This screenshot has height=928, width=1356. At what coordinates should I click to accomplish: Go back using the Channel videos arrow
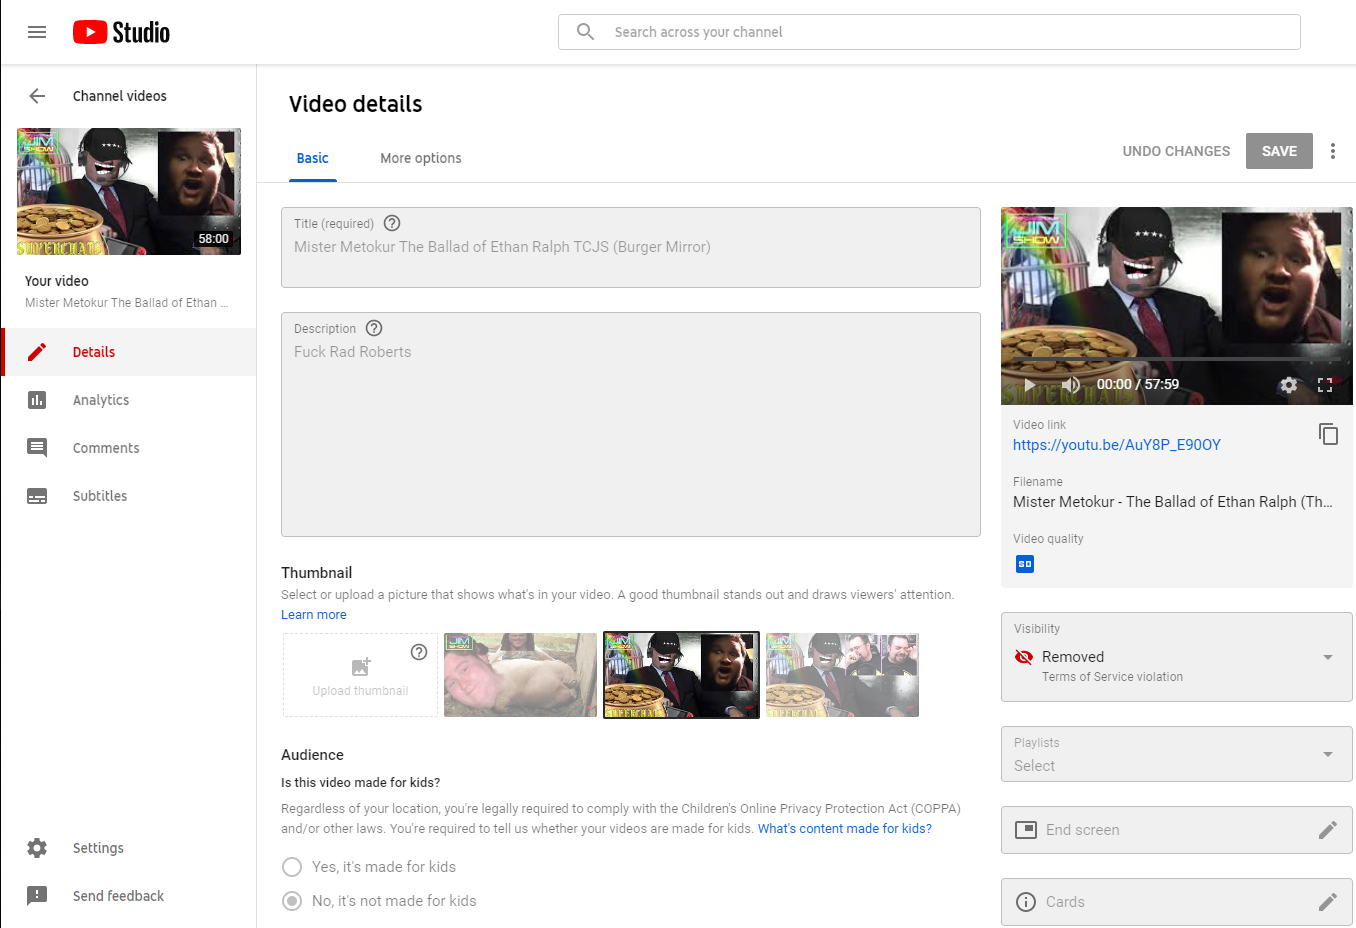tap(37, 96)
